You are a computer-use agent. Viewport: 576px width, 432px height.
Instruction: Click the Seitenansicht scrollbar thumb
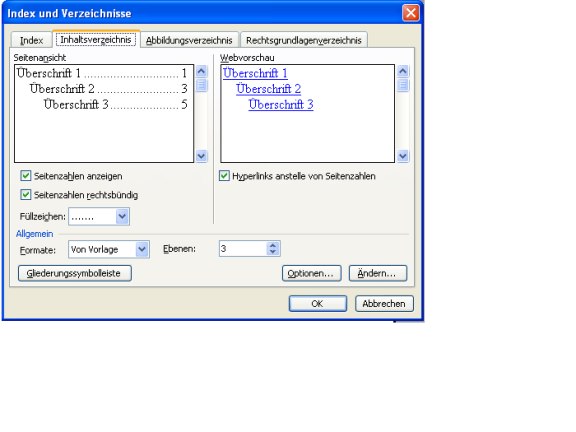click(x=201, y=85)
